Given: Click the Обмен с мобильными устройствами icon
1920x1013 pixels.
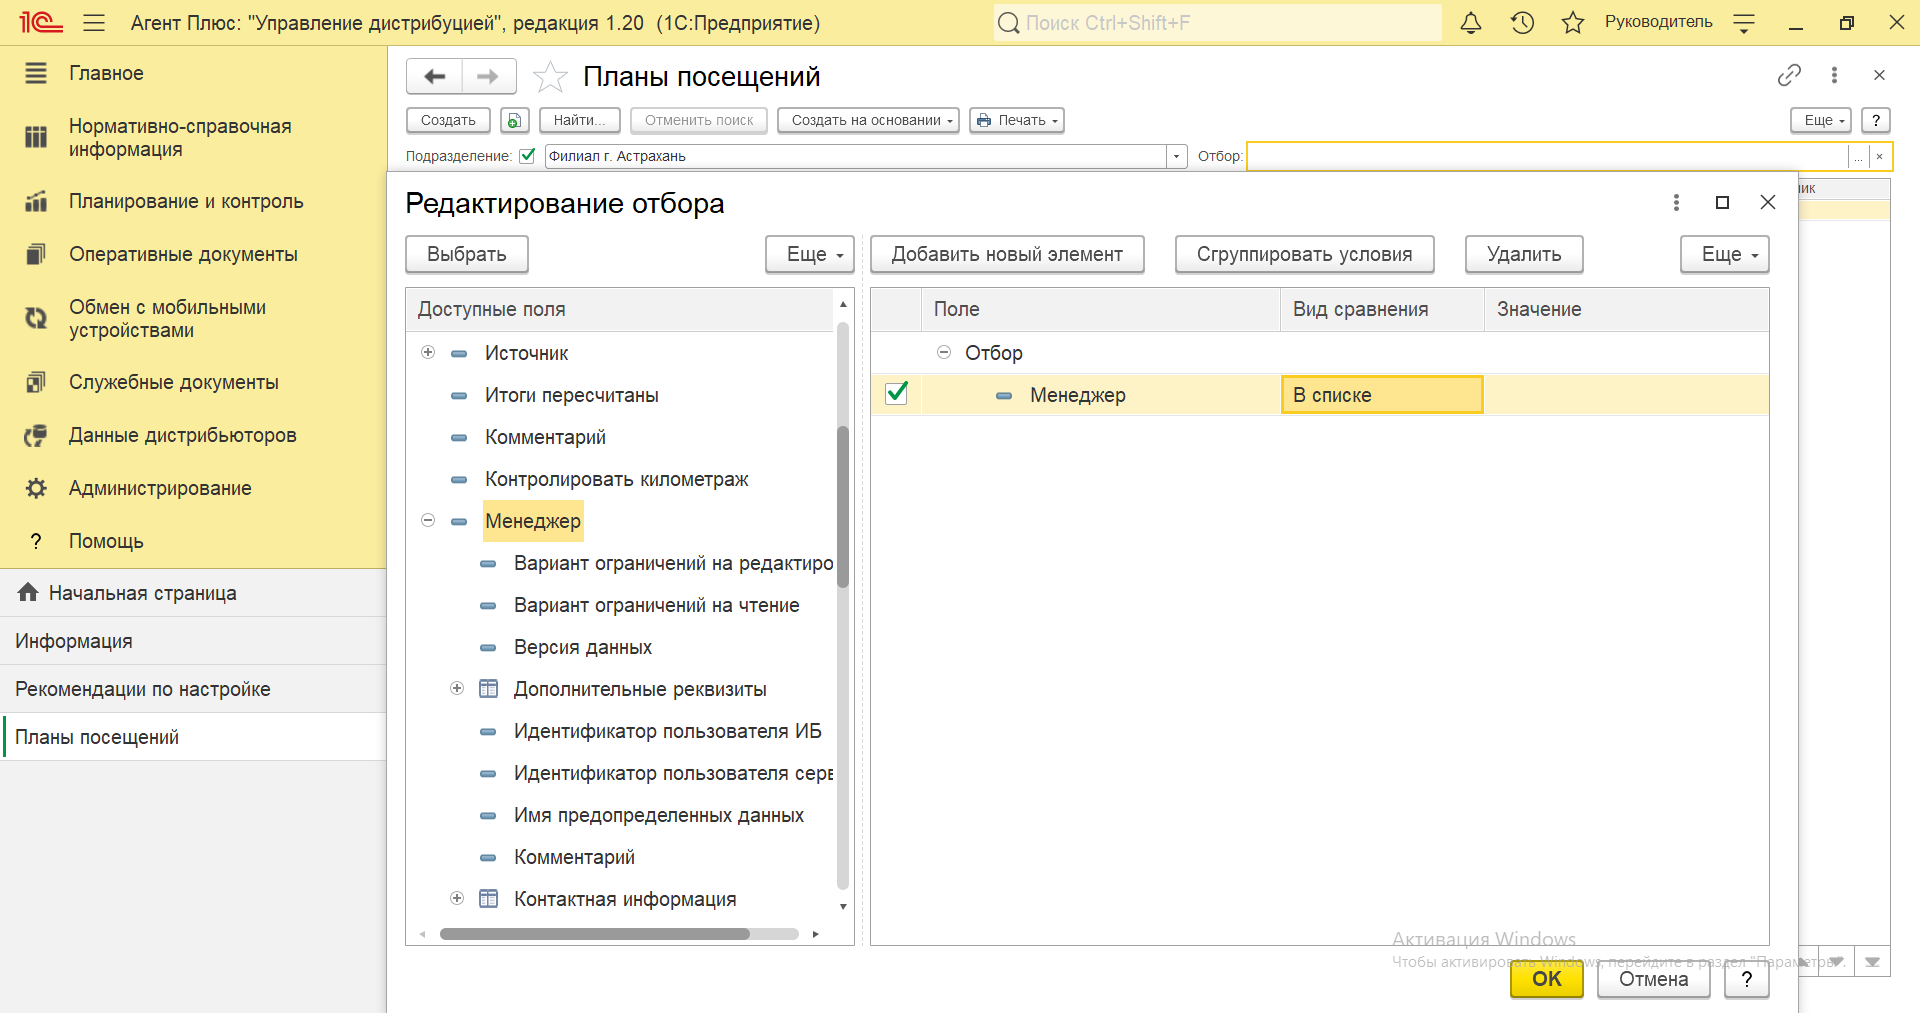Looking at the screenshot, I should click(x=36, y=318).
